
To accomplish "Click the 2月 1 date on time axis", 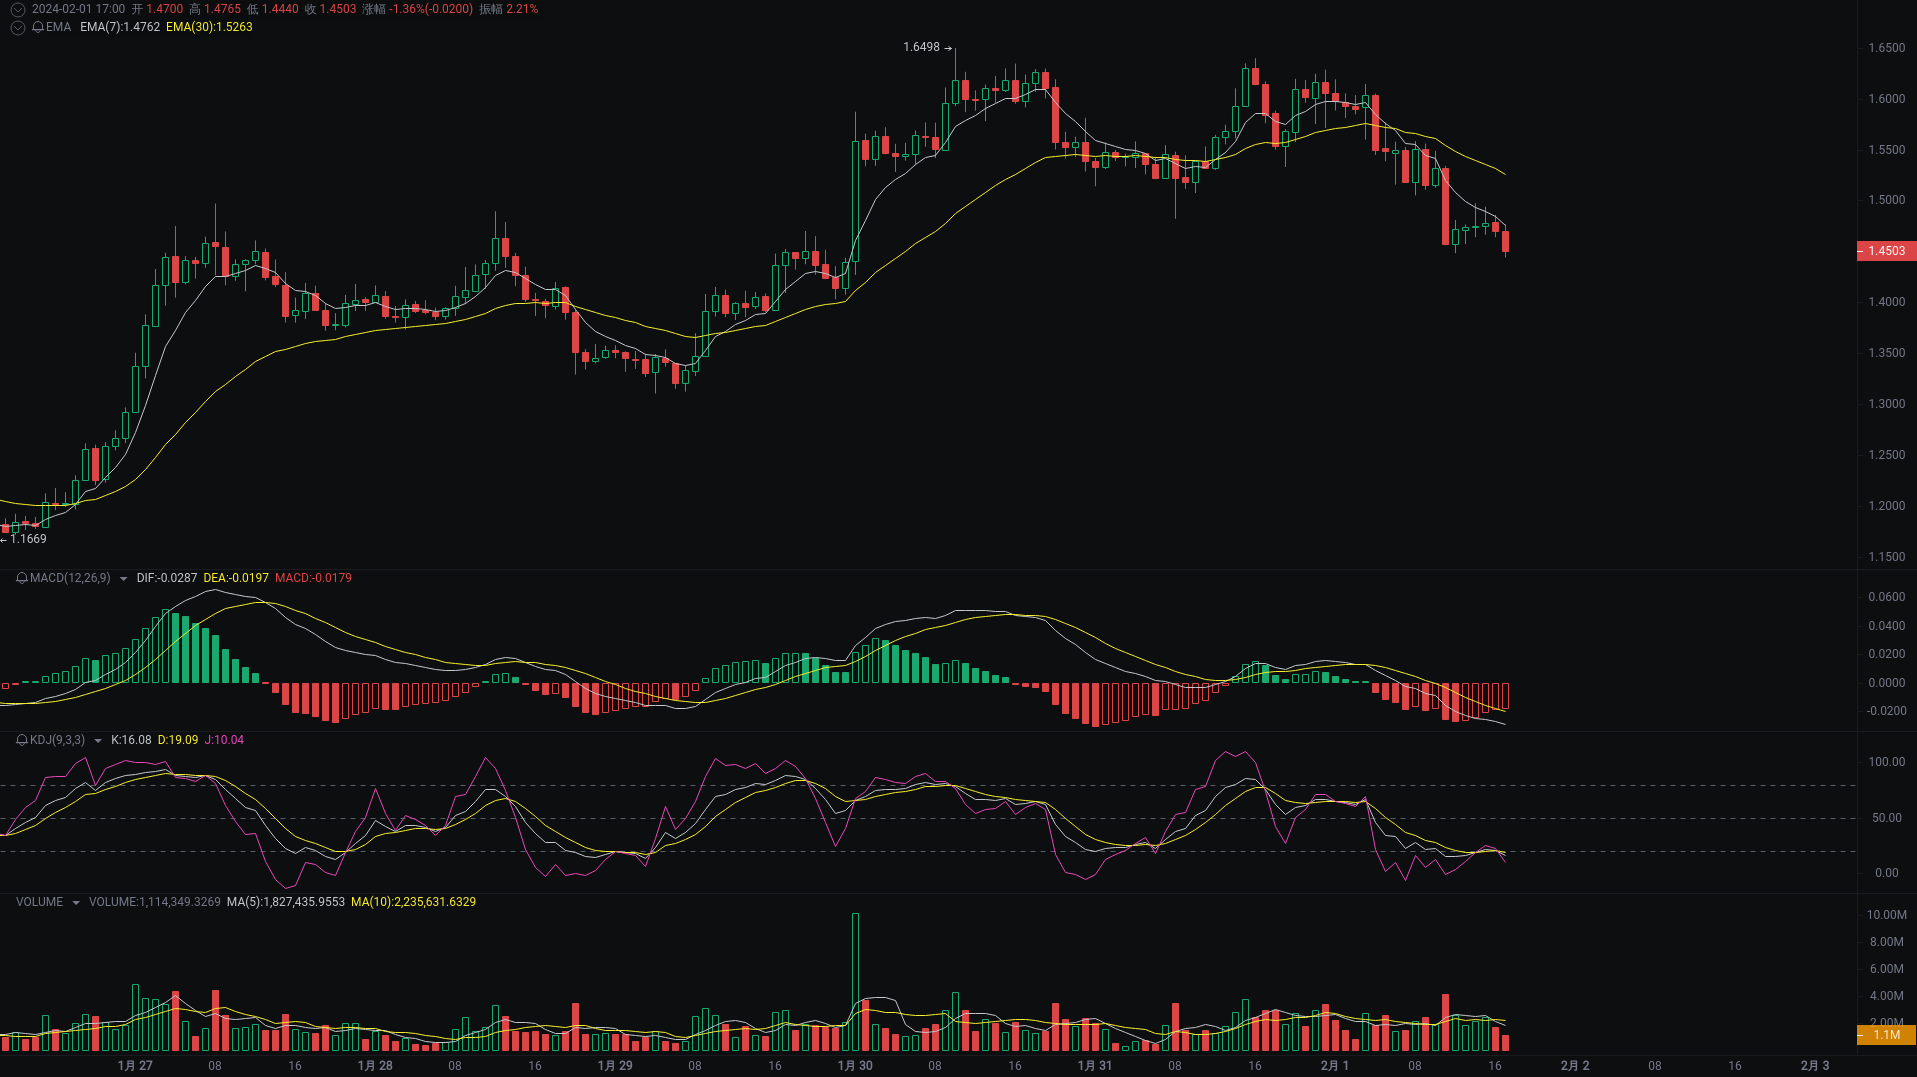I will [1335, 1066].
